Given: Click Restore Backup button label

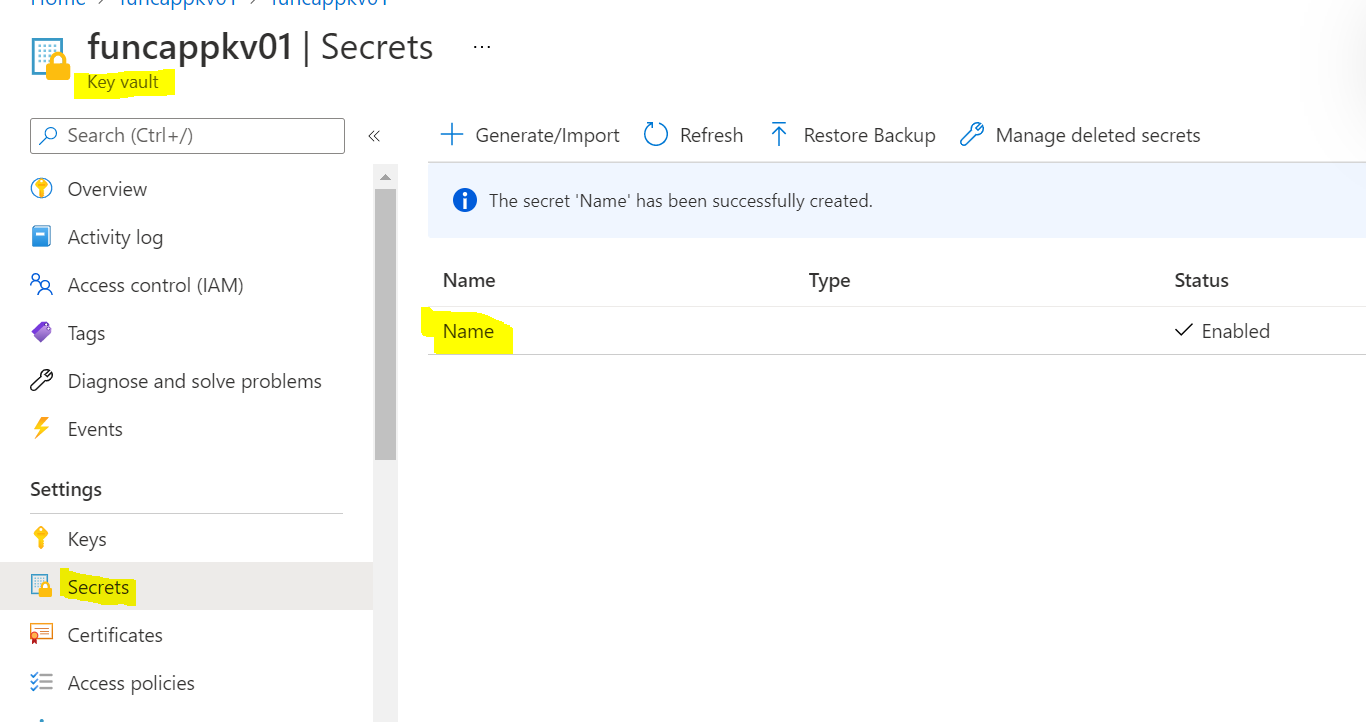Looking at the screenshot, I should click(x=869, y=135).
